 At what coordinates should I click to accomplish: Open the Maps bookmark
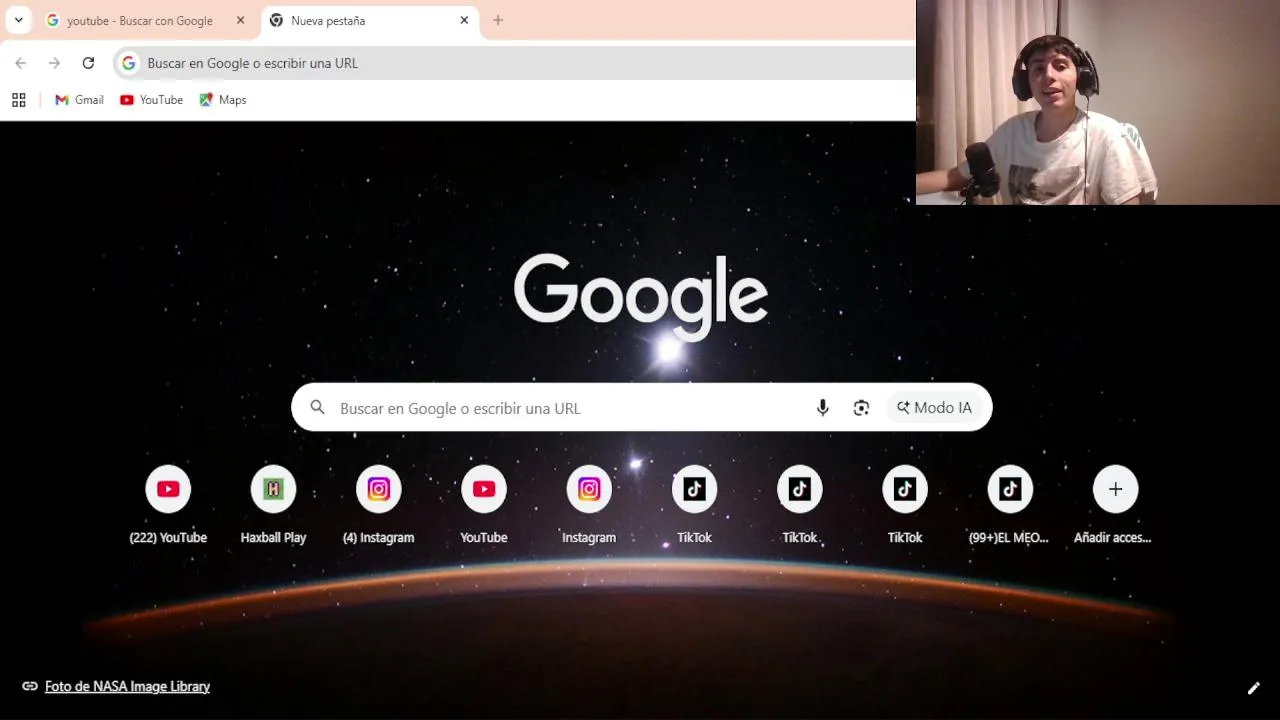(222, 100)
